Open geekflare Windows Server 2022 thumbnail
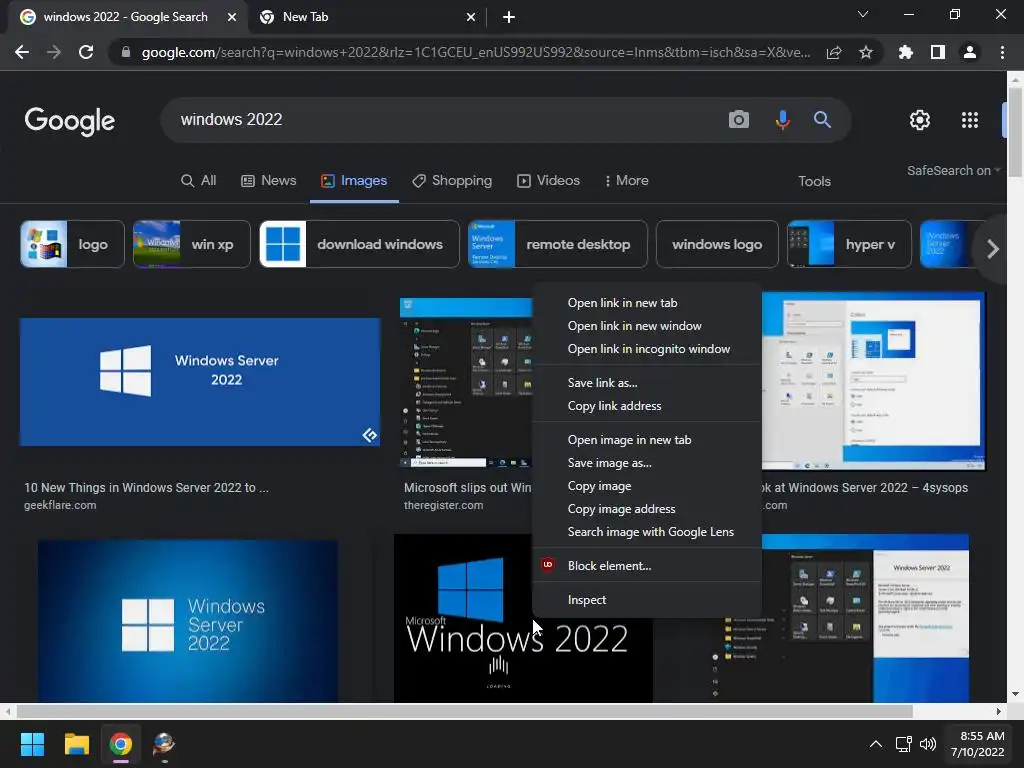 200,382
